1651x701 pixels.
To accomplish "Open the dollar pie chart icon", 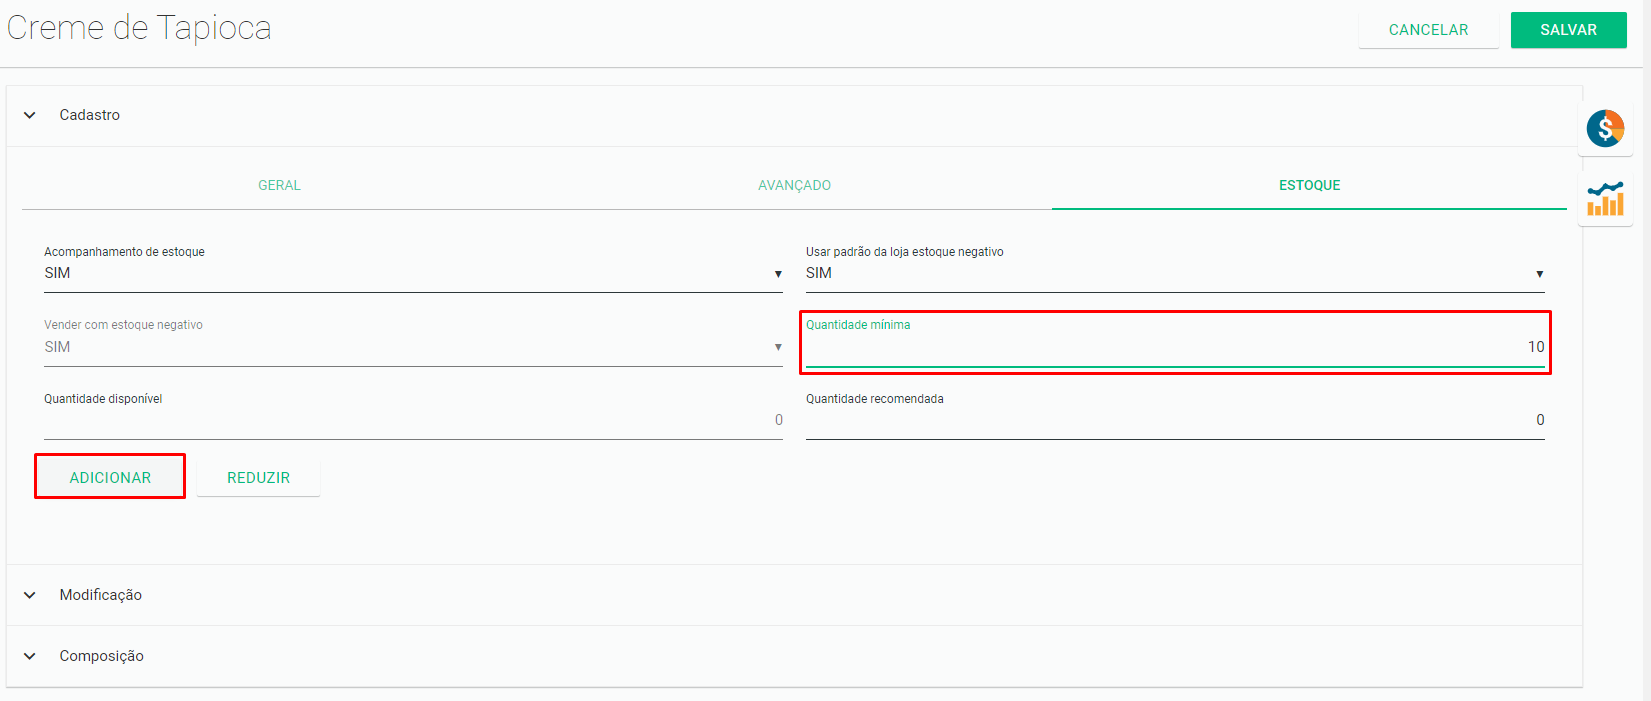I will click(1605, 128).
